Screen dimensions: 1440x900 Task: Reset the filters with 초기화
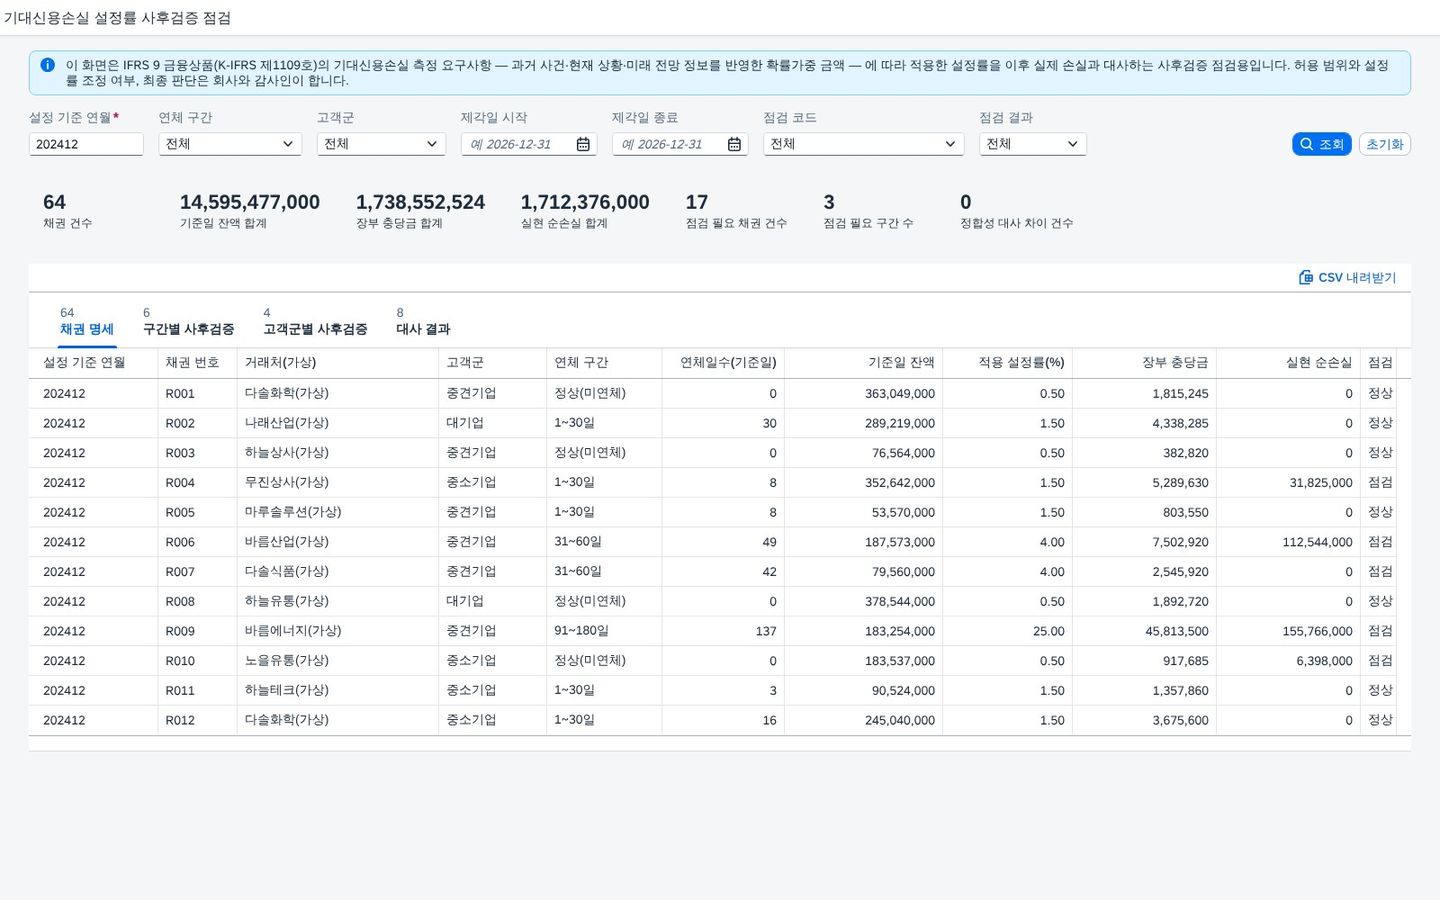point(1384,144)
